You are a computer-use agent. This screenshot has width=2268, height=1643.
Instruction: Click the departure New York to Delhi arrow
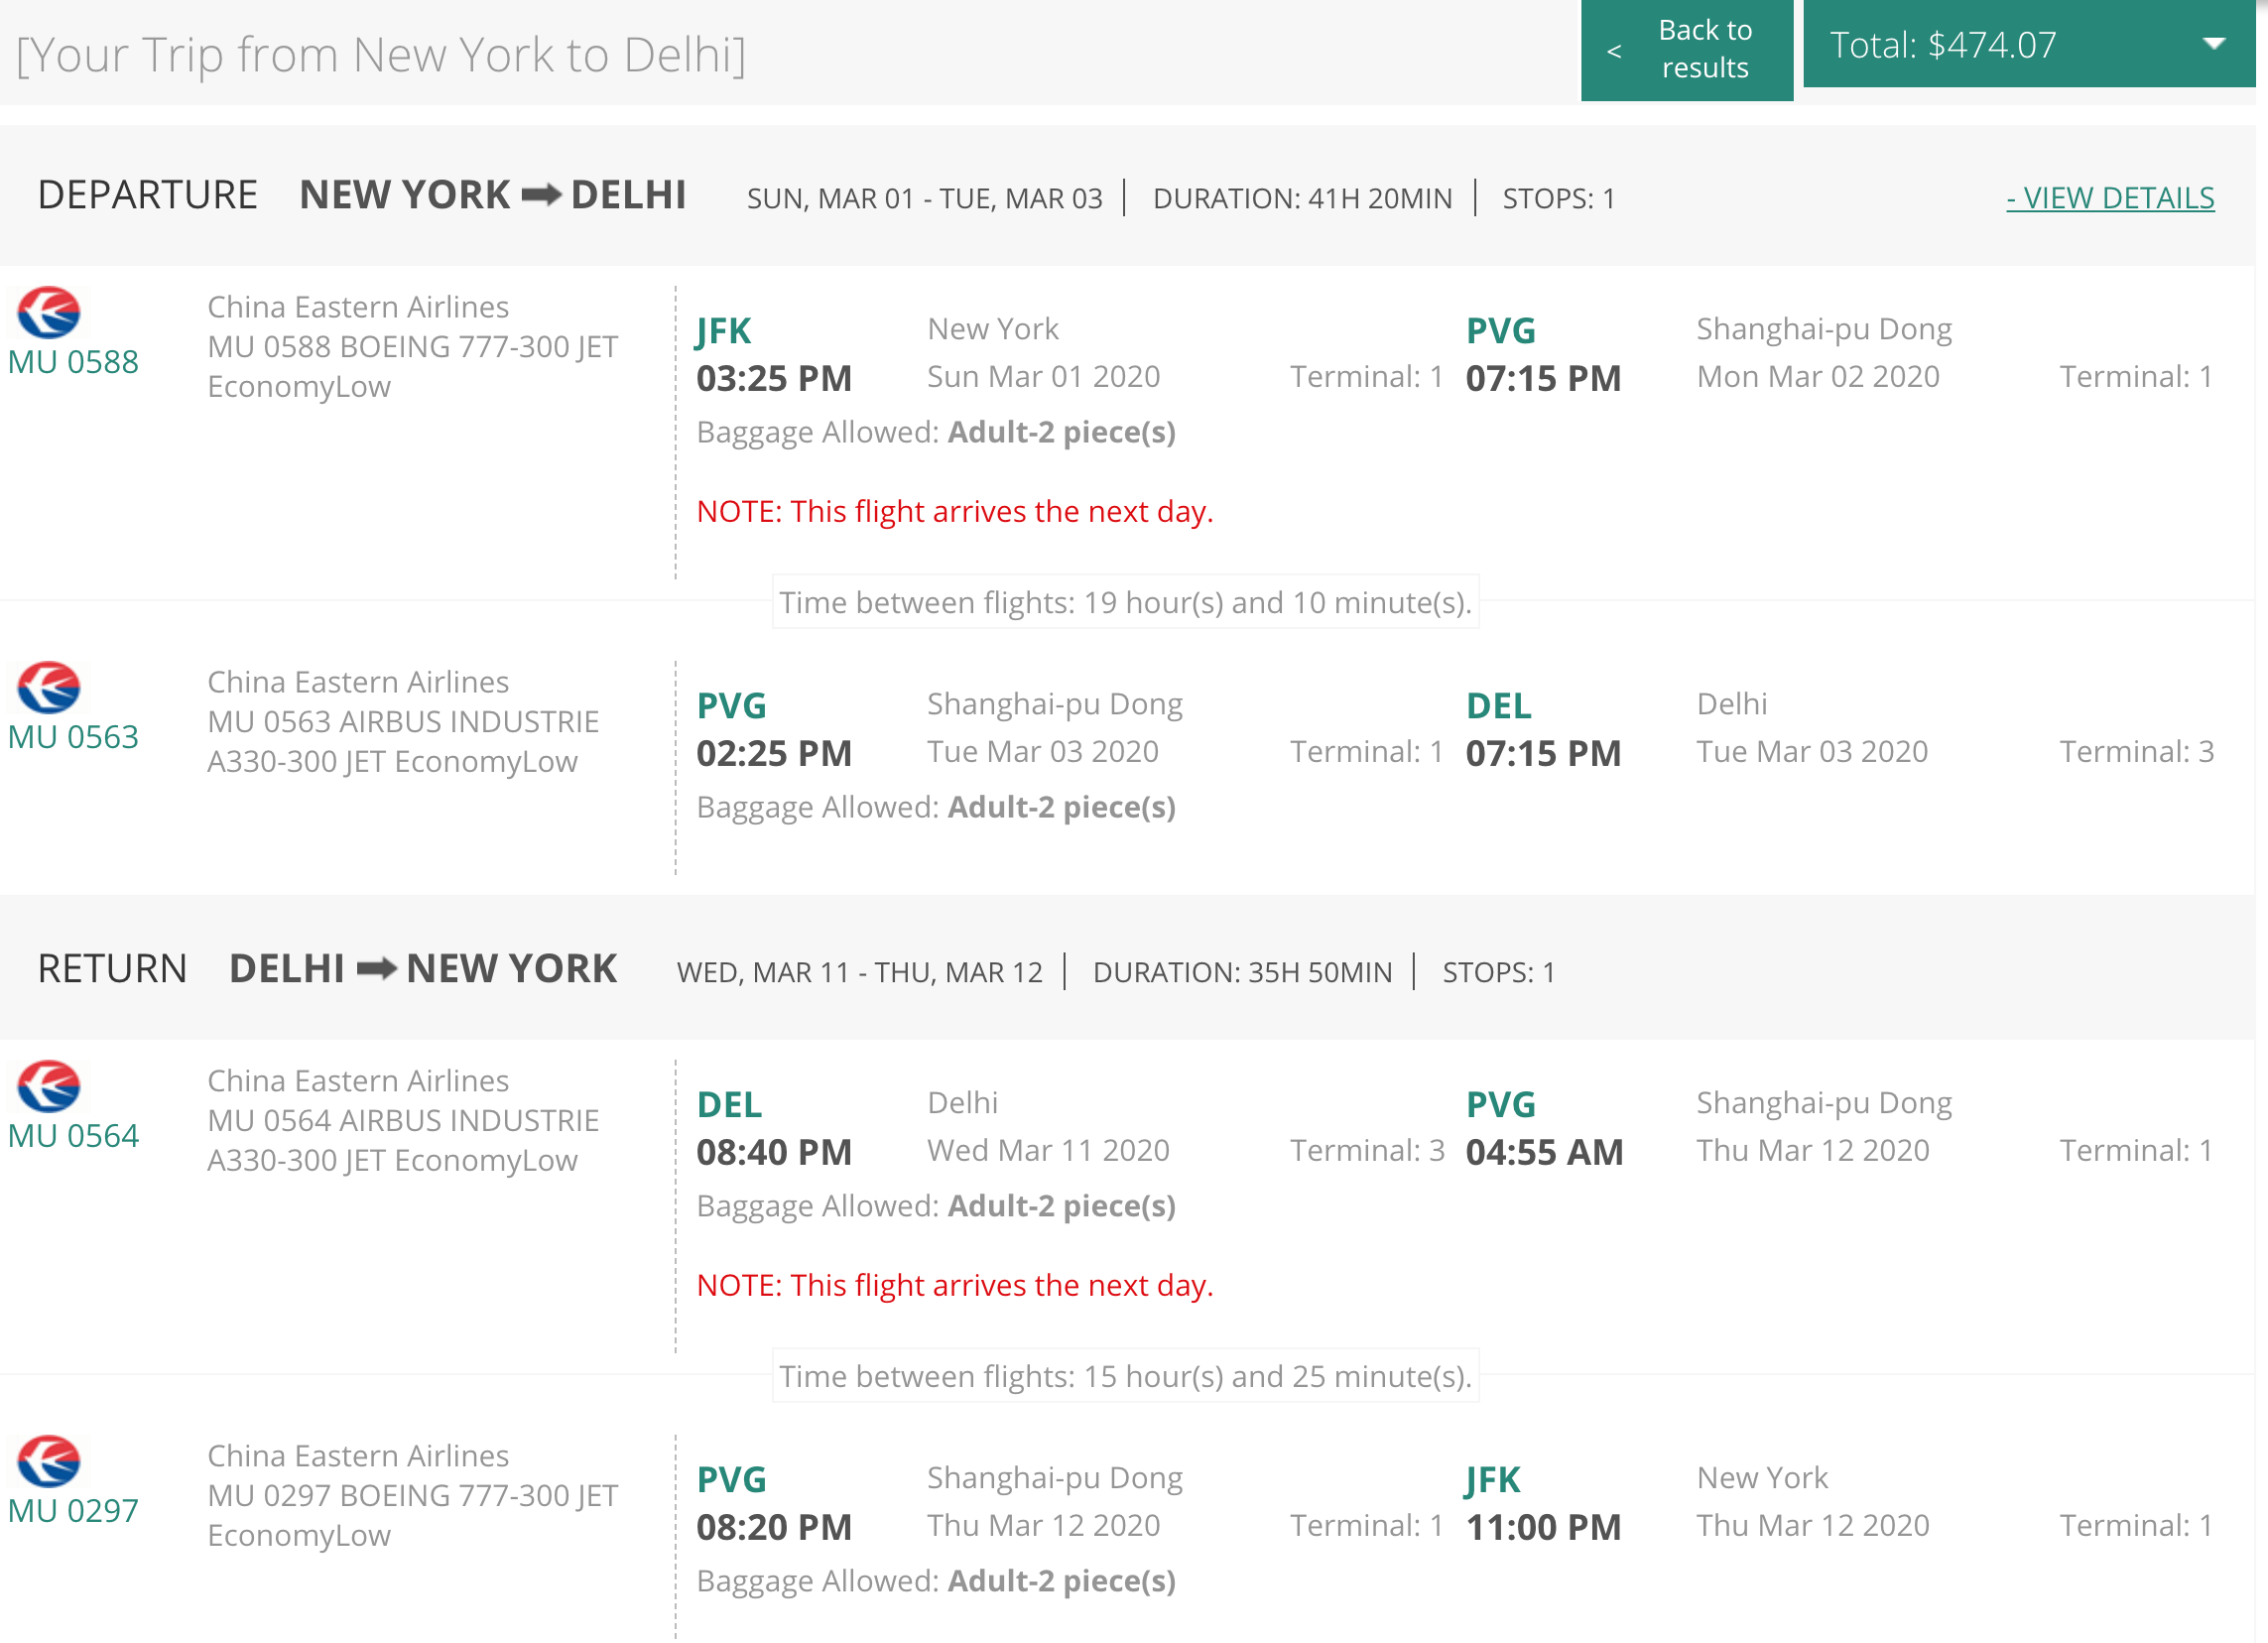541,195
